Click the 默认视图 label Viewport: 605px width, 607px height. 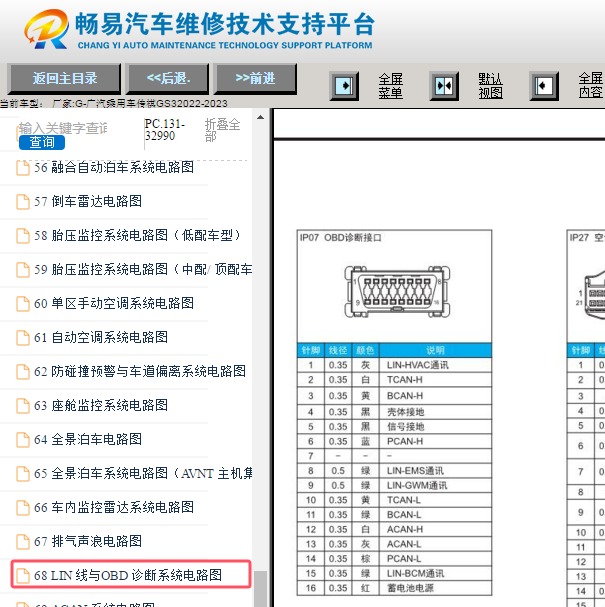click(x=490, y=86)
